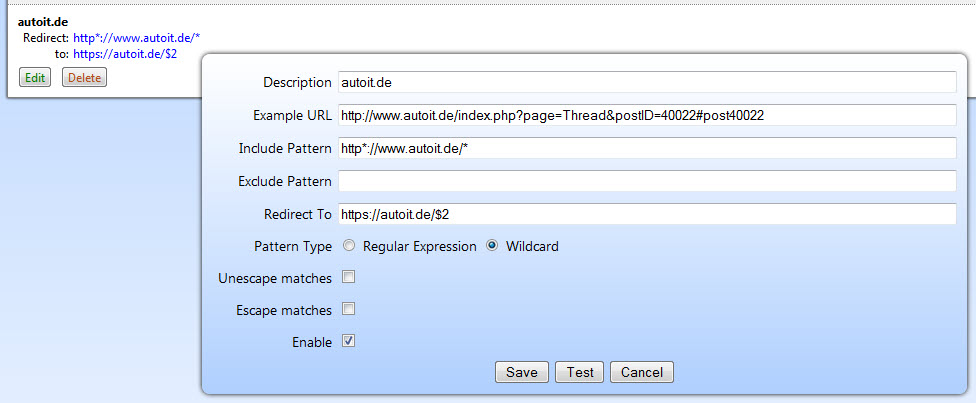Tick the Escape matches checkbox
976x403 pixels.
(349, 309)
